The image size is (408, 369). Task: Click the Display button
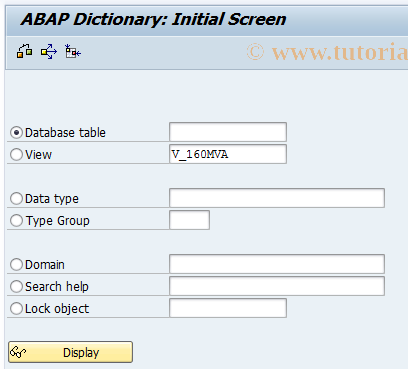pos(70,352)
